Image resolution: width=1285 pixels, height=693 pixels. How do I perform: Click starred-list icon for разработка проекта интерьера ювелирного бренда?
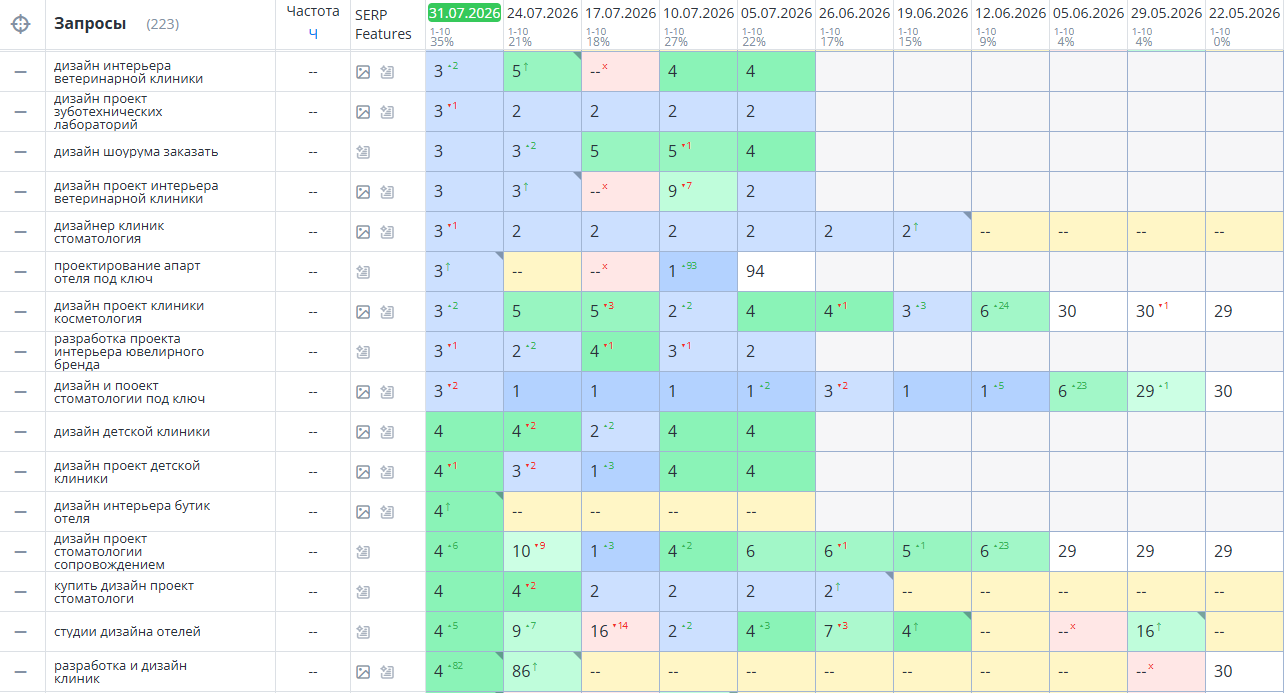363,352
